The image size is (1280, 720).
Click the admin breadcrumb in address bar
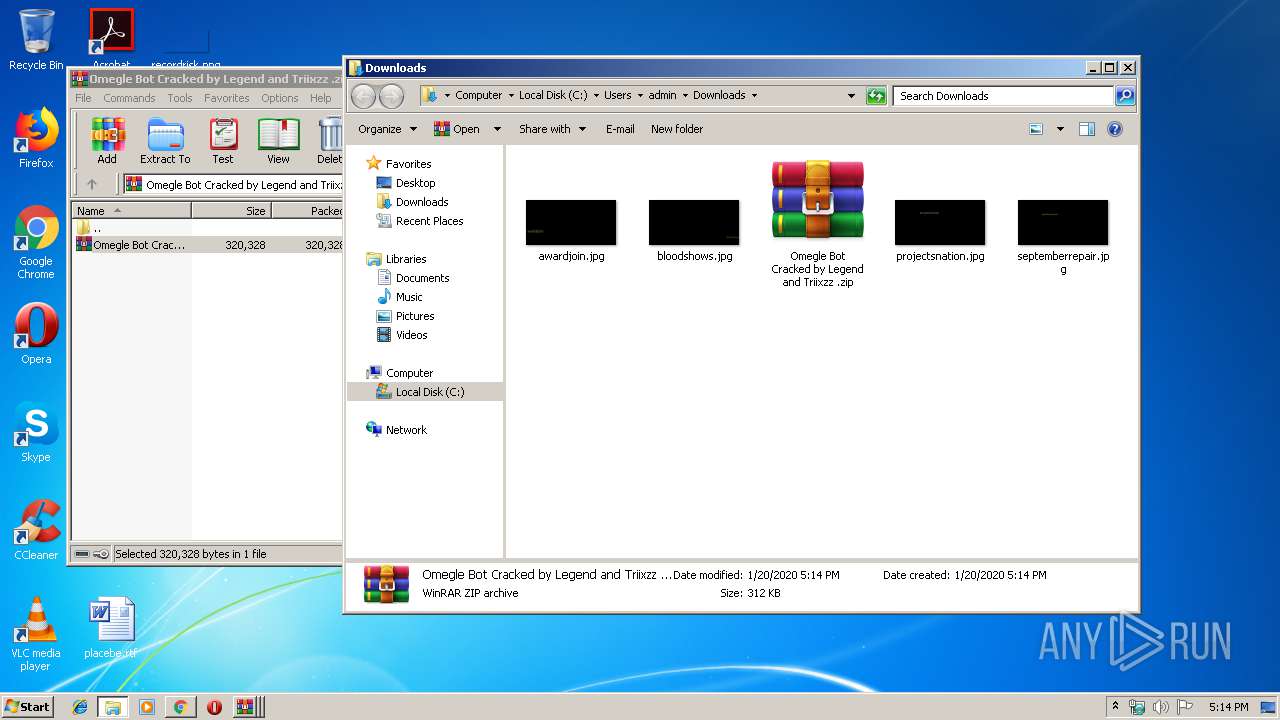click(662, 96)
